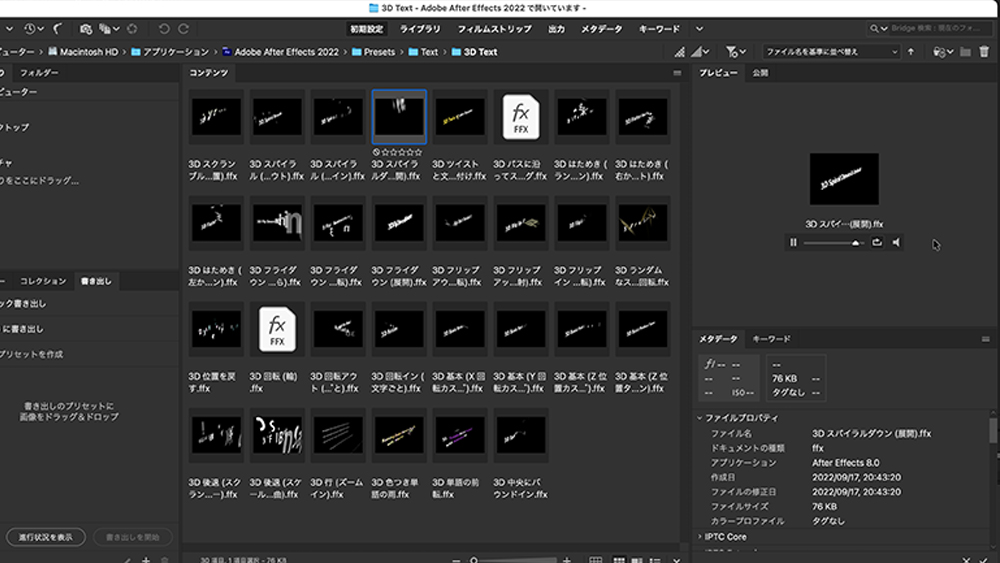Switch to the ライブラリ workspace tab
This screenshot has height=563, width=1000.
pos(420,29)
